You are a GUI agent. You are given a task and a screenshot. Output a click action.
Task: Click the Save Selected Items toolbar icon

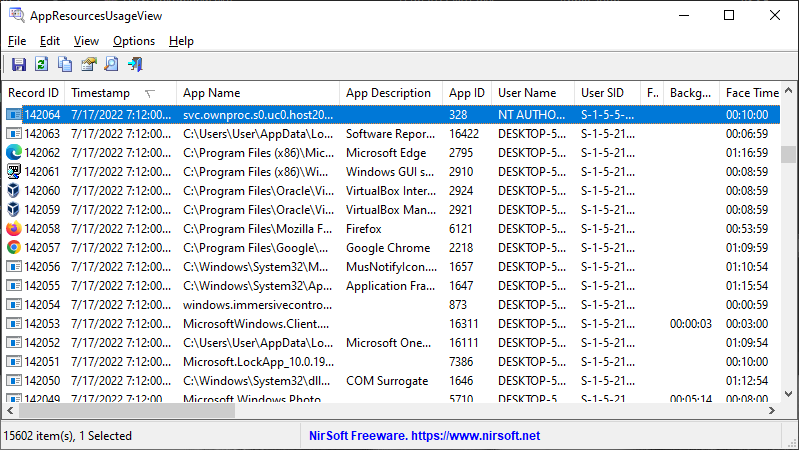tap(19, 65)
